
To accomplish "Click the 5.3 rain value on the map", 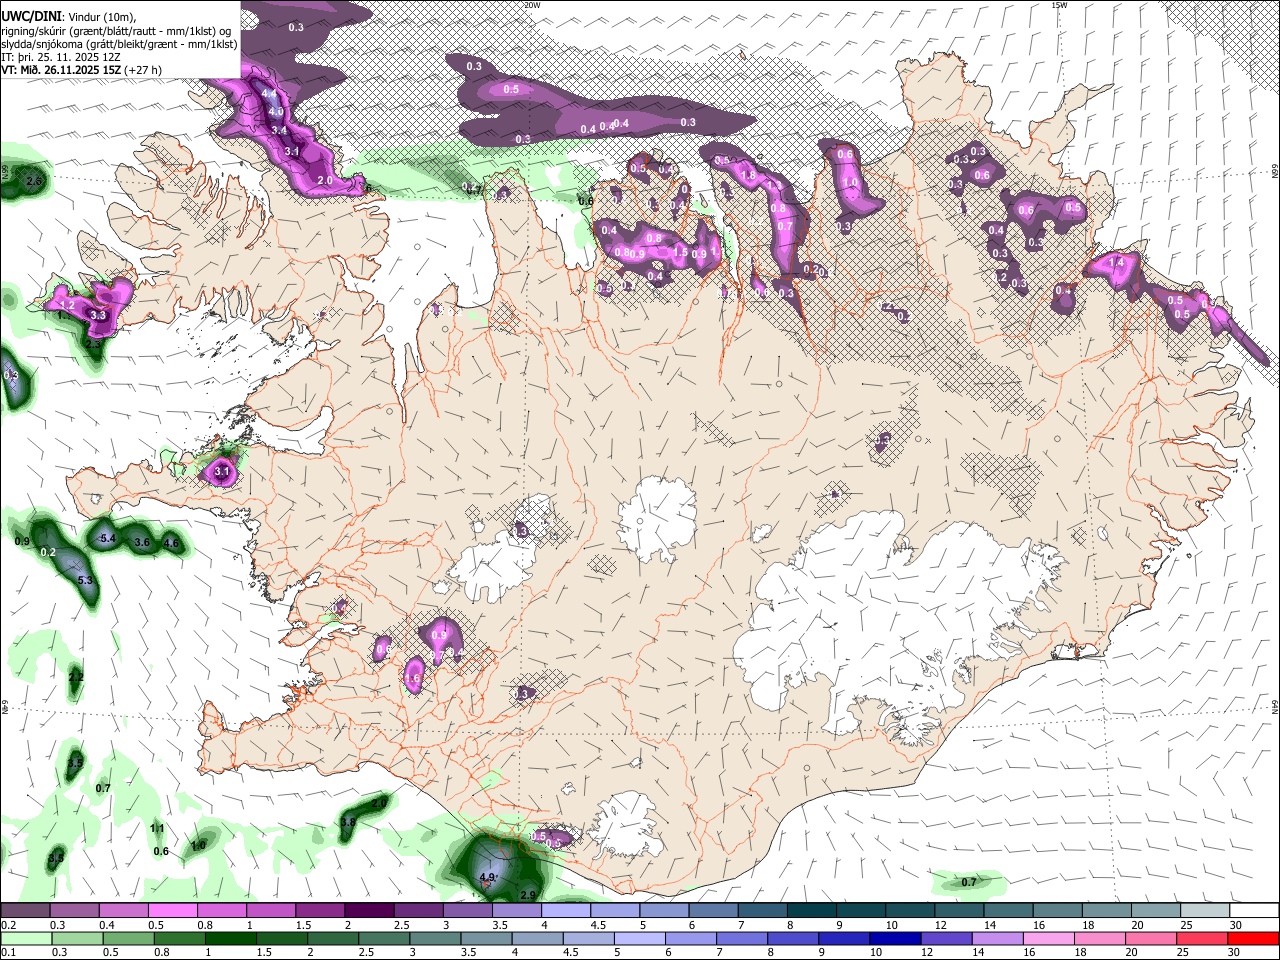I will tap(85, 581).
